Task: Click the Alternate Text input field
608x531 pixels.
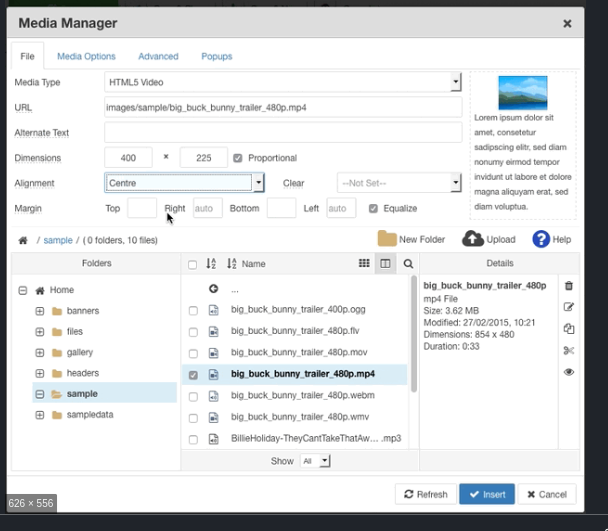Action: coord(283,133)
